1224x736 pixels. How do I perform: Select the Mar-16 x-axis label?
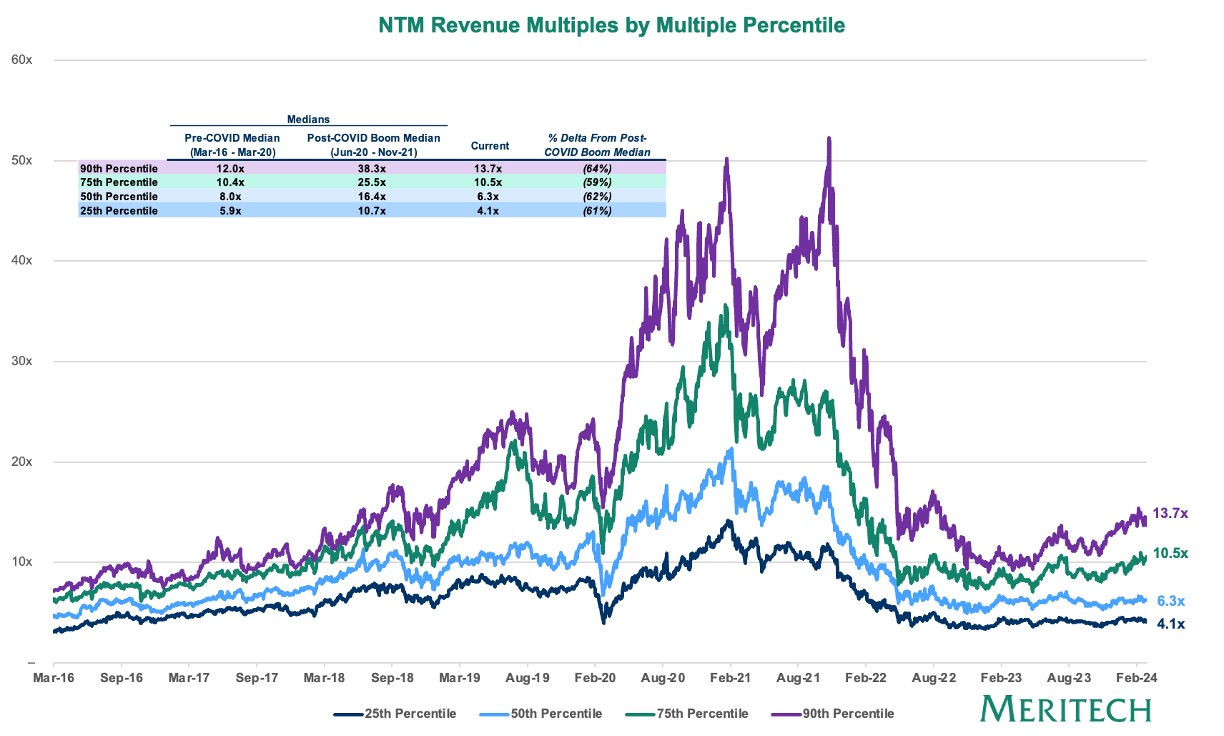tap(53, 678)
